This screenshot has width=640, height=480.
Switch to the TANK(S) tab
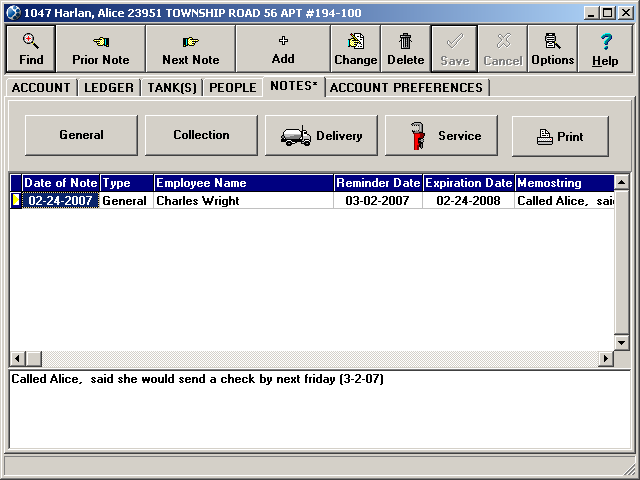174,88
